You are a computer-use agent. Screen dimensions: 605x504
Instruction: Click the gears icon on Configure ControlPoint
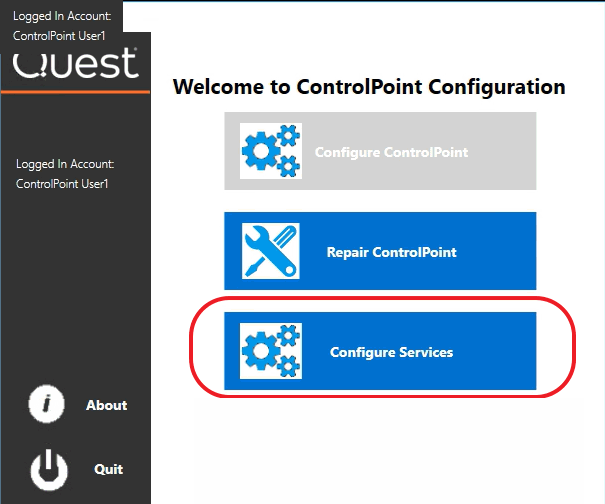click(271, 151)
